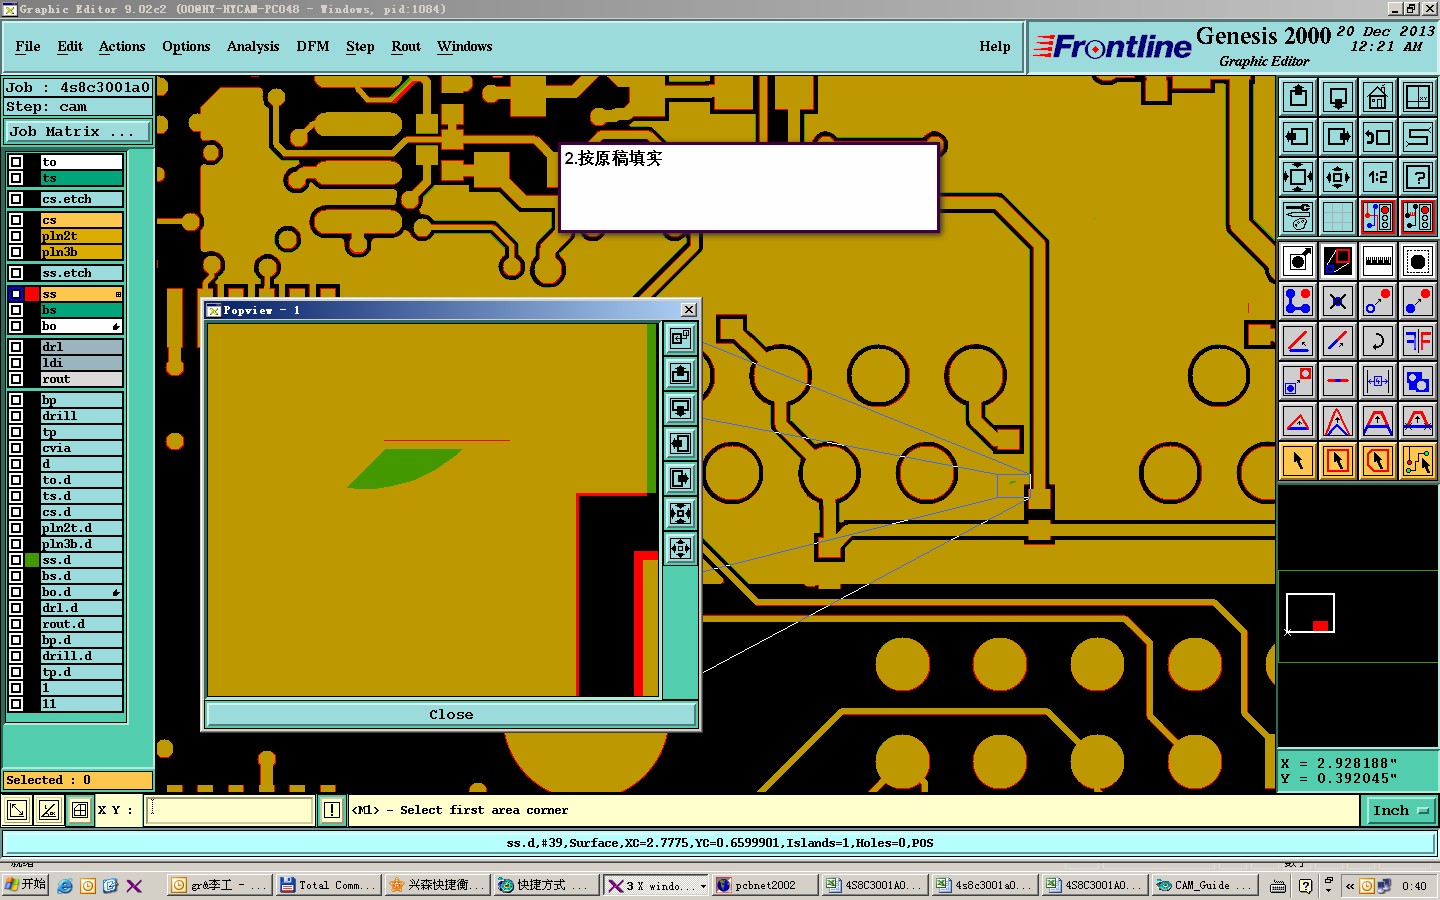Open the Help menu
Screen dimensions: 1440x900
[995, 47]
